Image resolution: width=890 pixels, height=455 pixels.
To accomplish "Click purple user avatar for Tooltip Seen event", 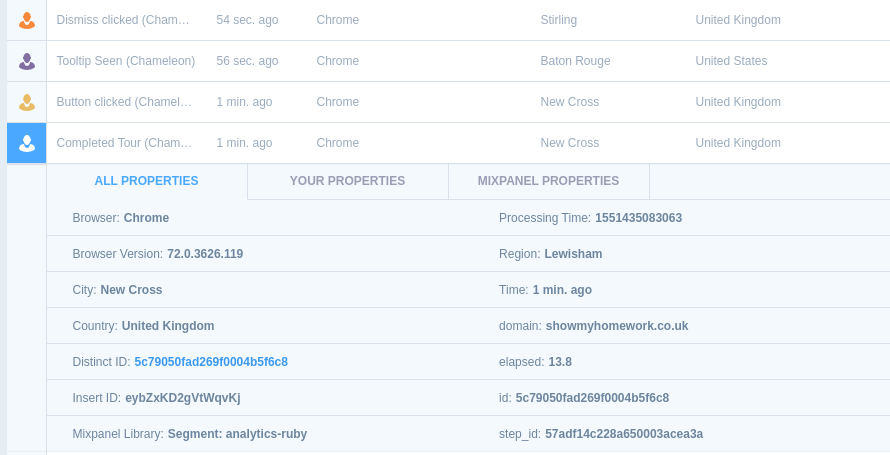I will click(27, 61).
